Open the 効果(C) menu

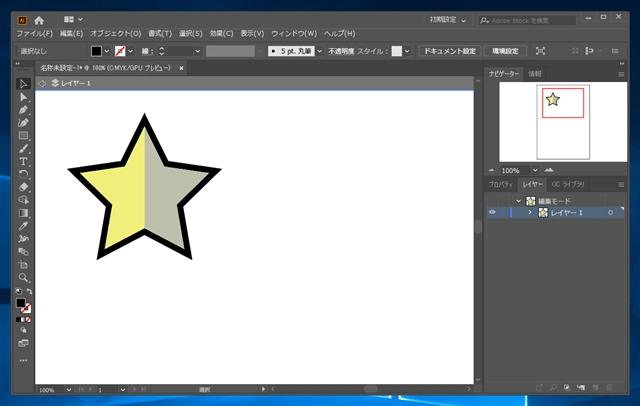[221, 33]
